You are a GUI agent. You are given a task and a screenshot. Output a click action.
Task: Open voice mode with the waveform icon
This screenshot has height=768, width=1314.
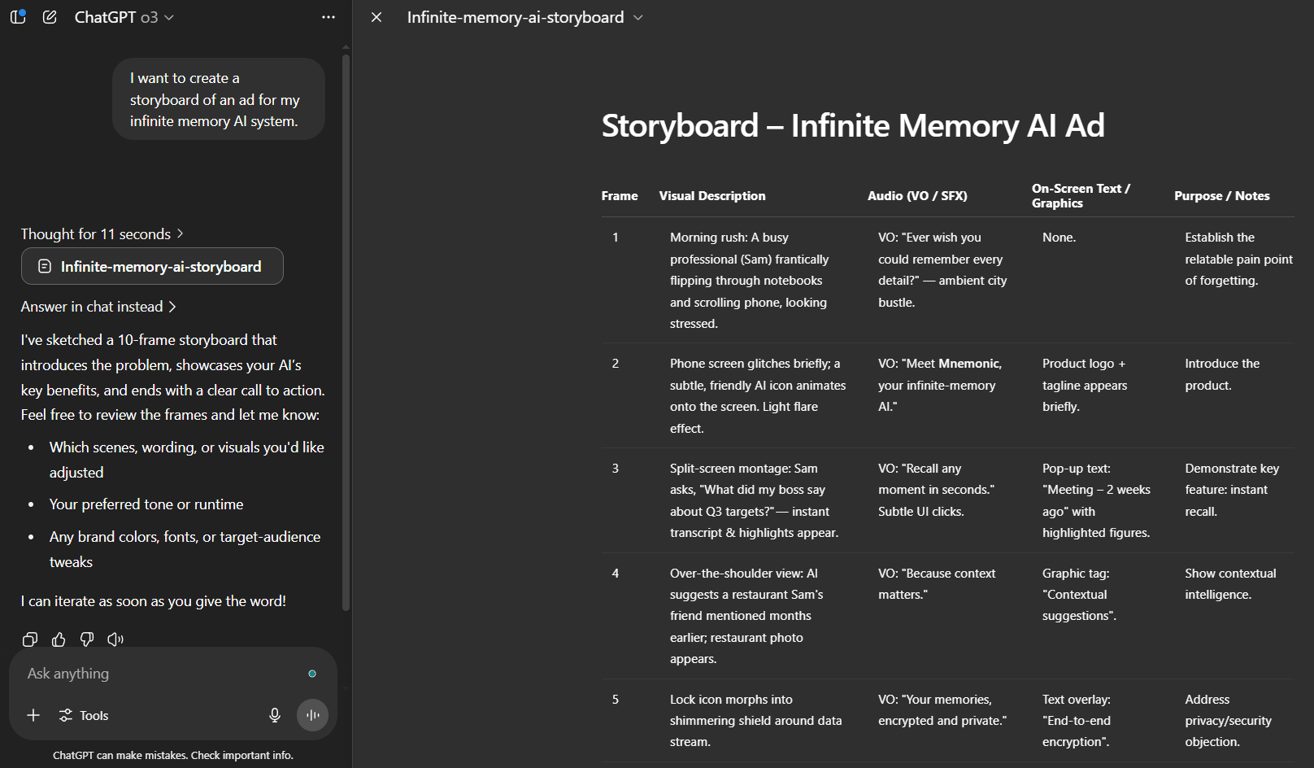[x=312, y=715]
